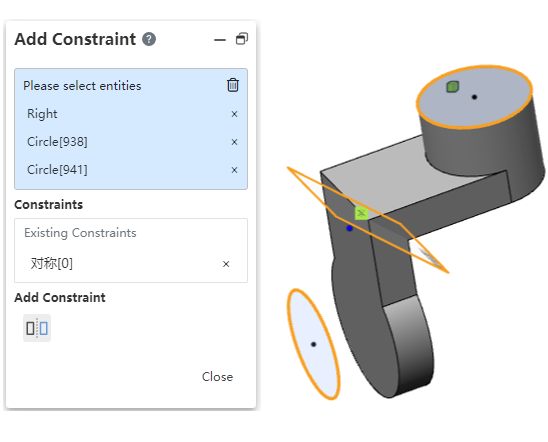Remove Circle[941] from selected entities
This screenshot has width=548, height=442.
pos(235,170)
